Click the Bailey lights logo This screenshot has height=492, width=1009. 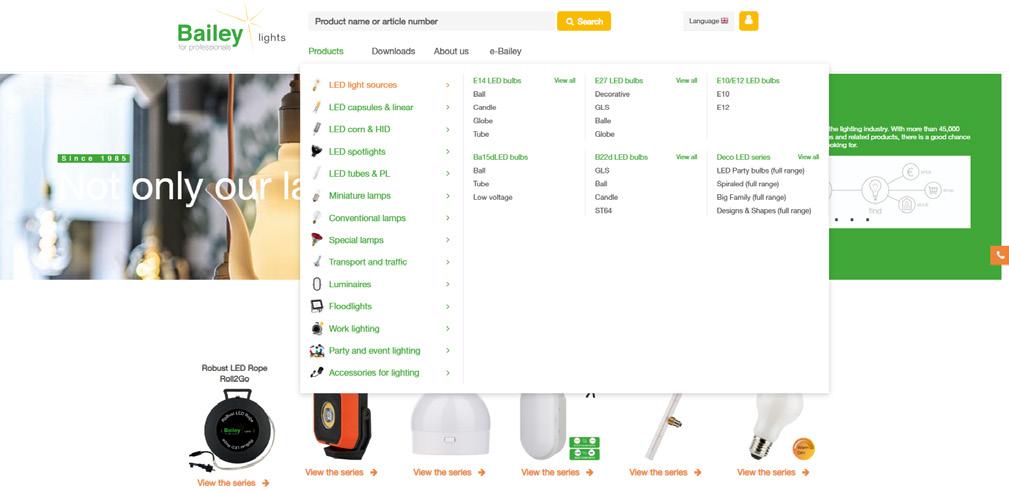pos(232,31)
